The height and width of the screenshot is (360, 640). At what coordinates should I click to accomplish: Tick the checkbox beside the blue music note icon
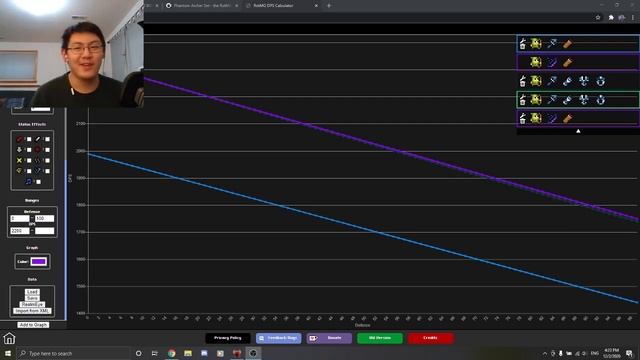click(38, 182)
